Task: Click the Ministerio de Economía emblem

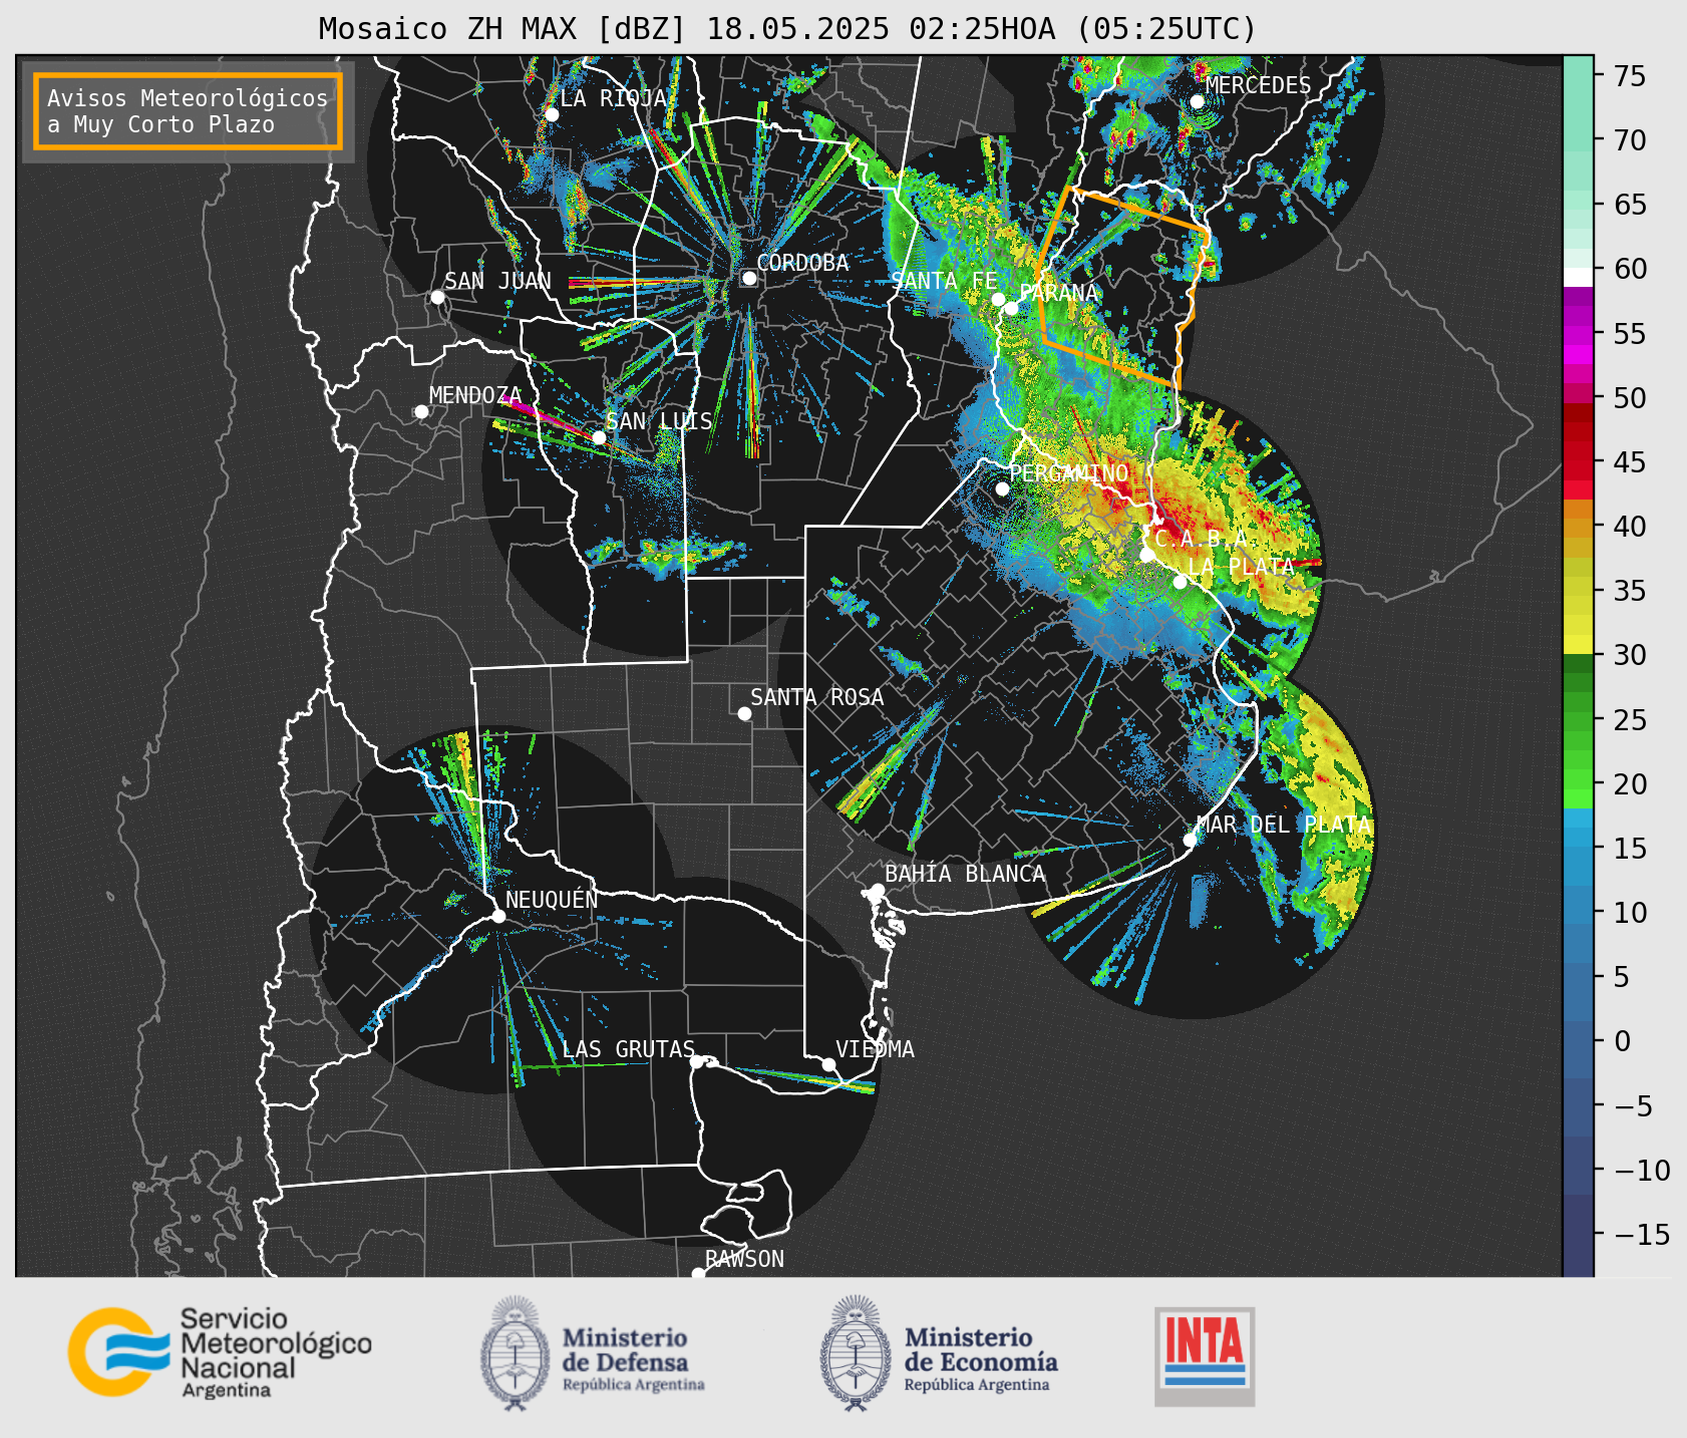Action: (856, 1354)
